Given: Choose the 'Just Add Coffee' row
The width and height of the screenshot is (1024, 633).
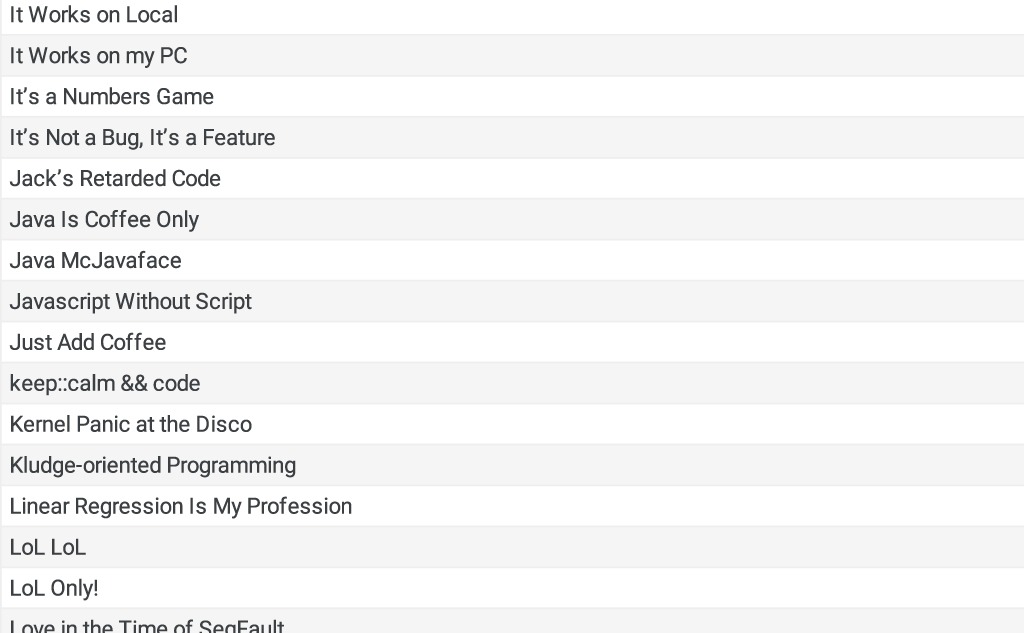Looking at the screenshot, I should pos(513,342).
